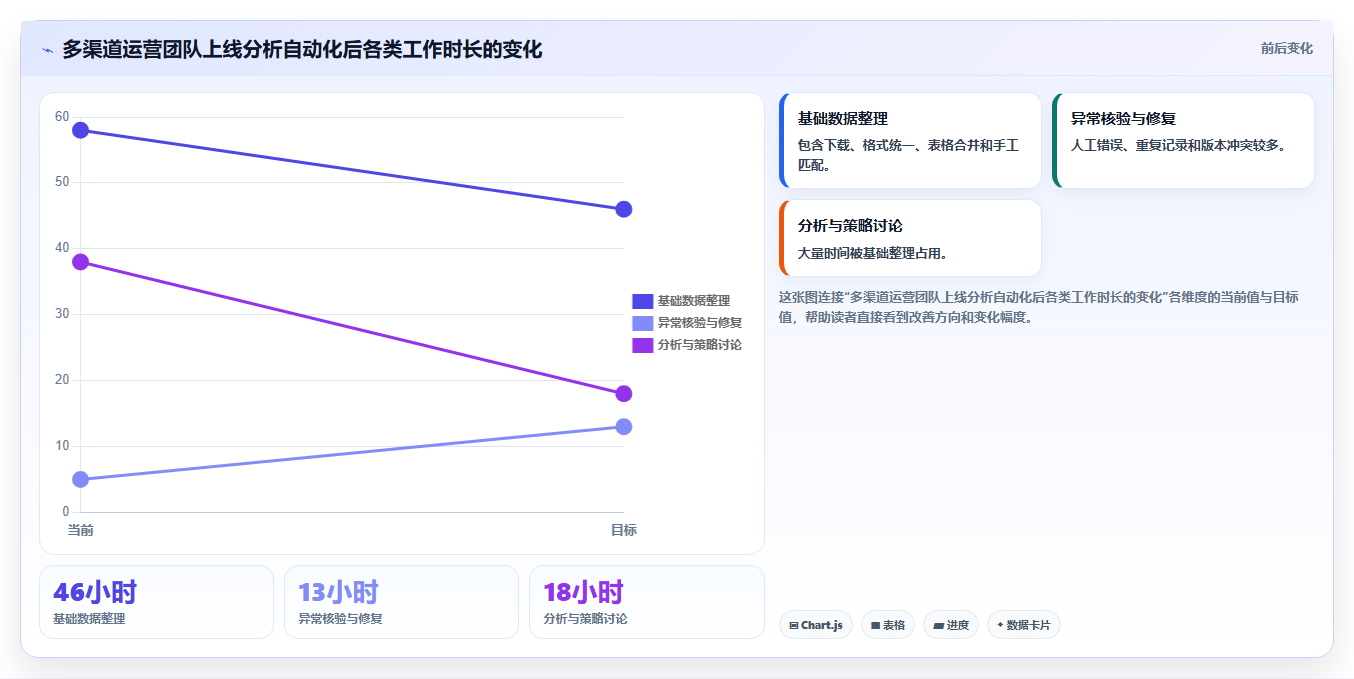The height and width of the screenshot is (679, 1354).
Task: Open the 基础数据整理 description card
Action: click(x=910, y=141)
